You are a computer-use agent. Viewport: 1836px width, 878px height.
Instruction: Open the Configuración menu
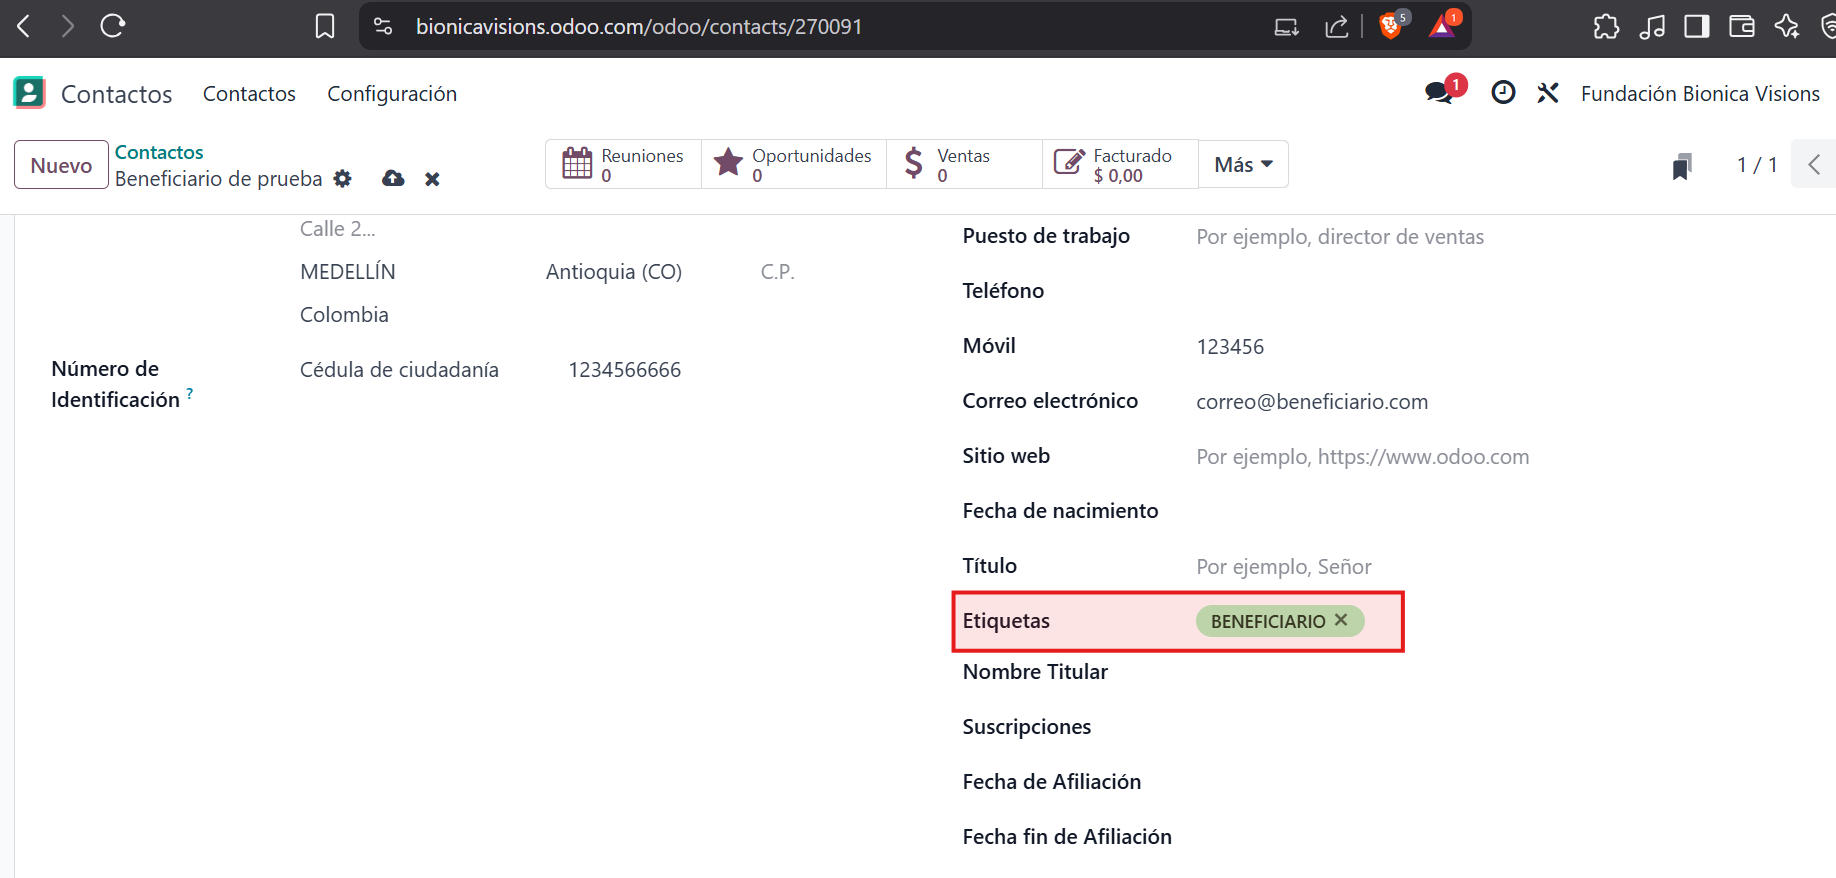coord(392,94)
